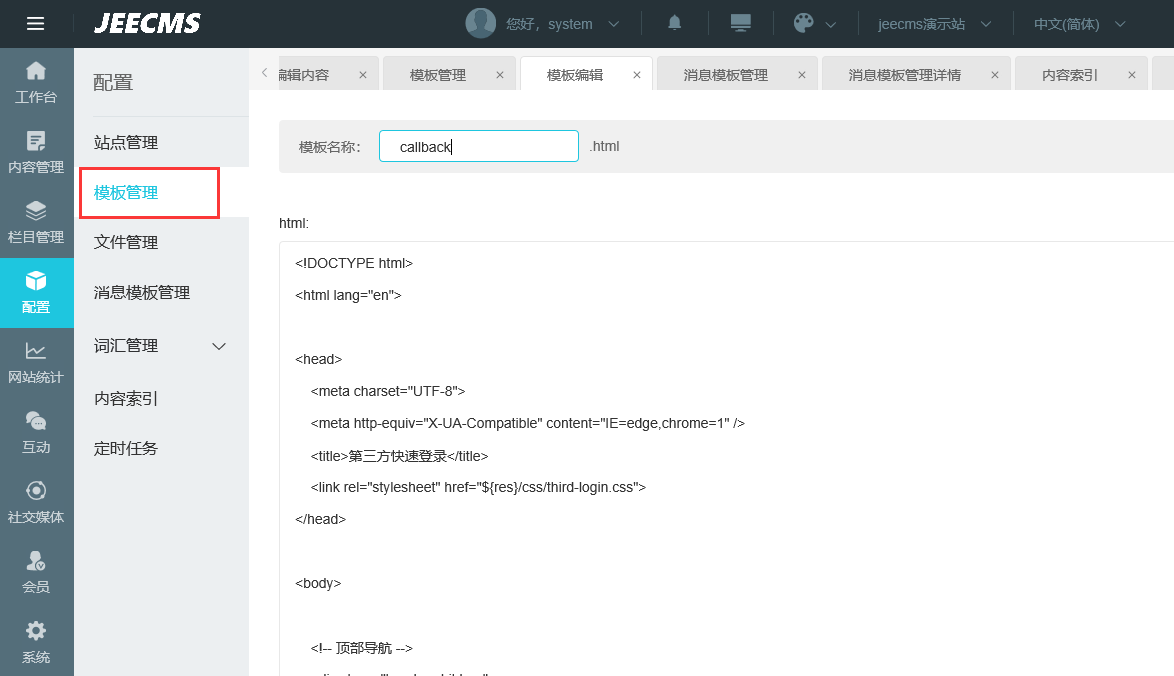Viewport: 1174px width, 676px height.
Task: Click the 顶部导航 comment line
Action: [x=362, y=648]
